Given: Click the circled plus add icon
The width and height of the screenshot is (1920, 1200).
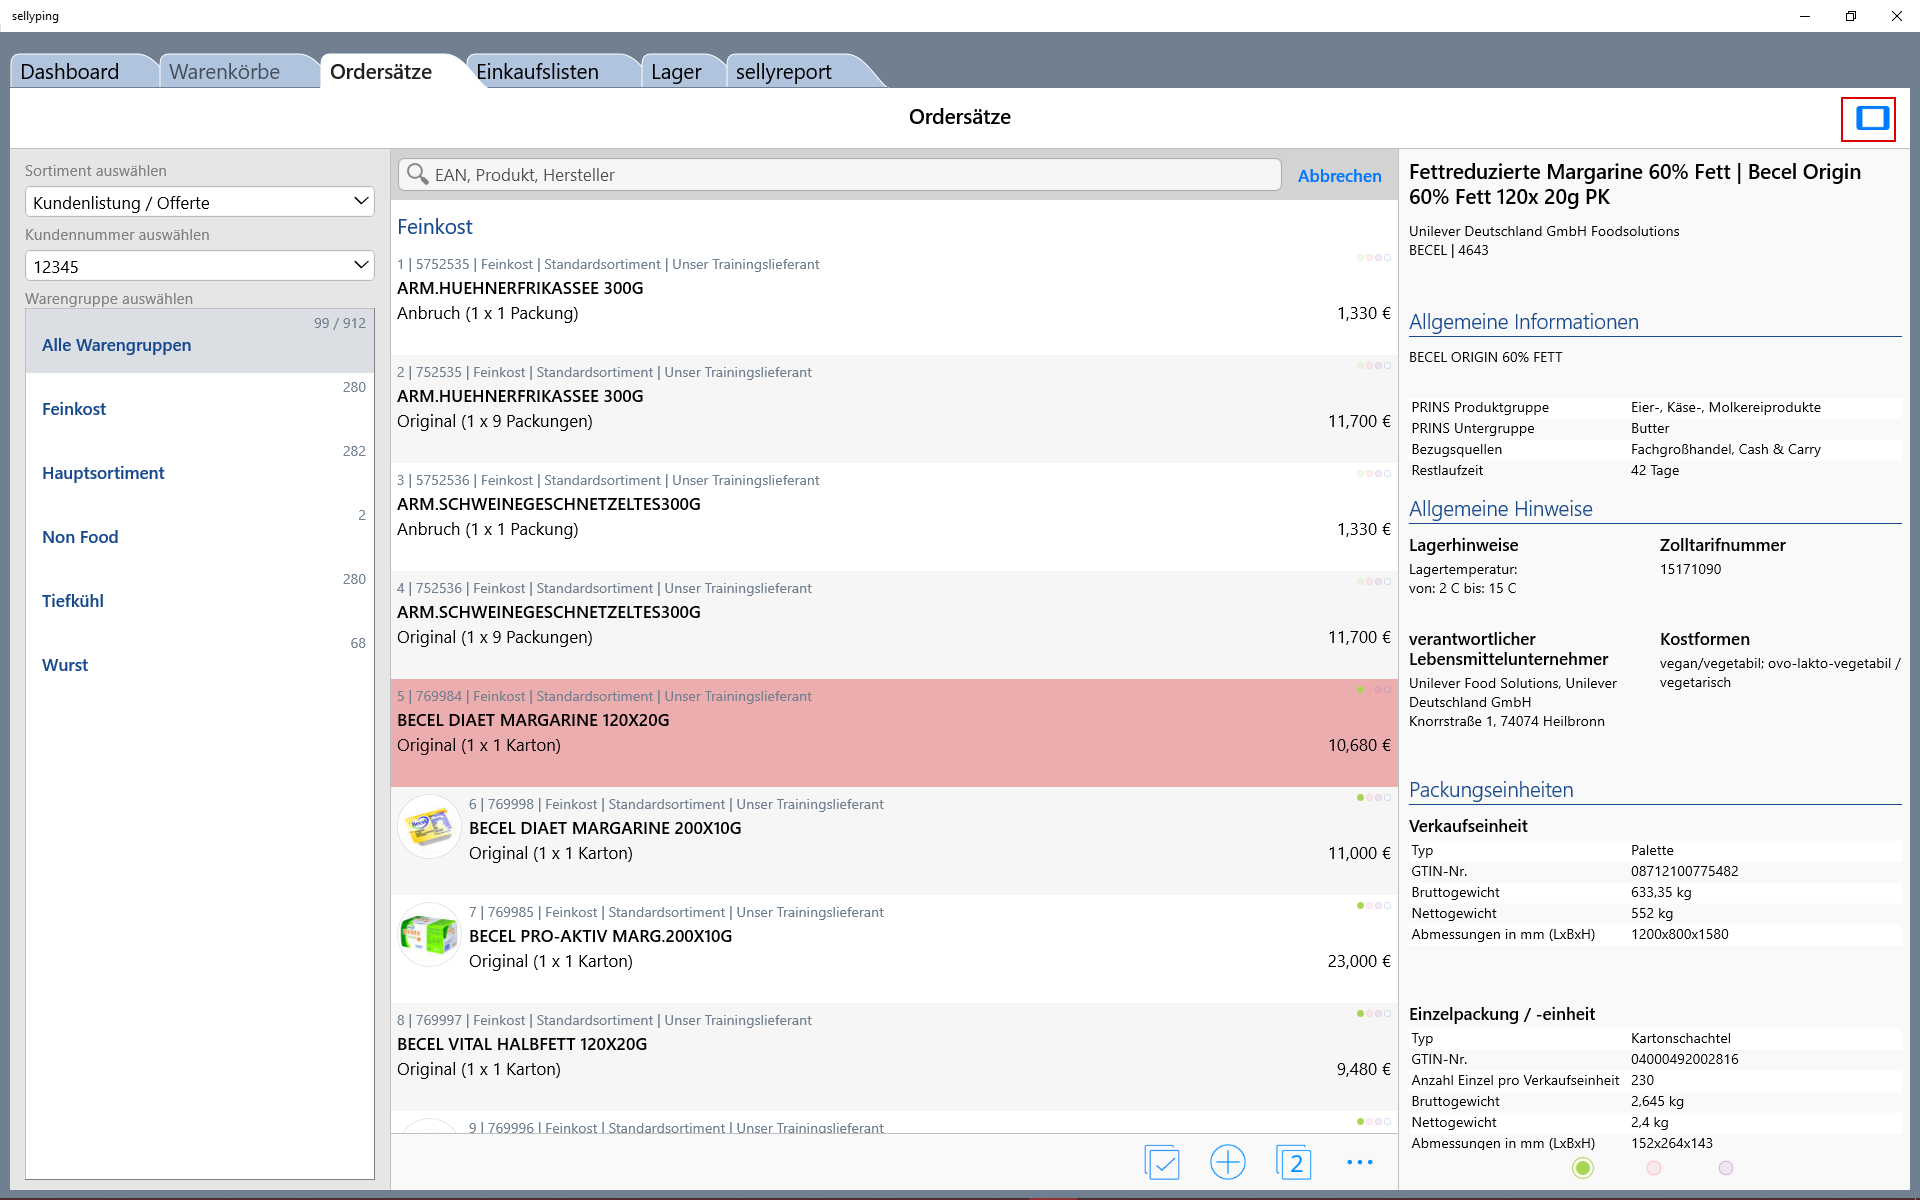Looking at the screenshot, I should point(1227,1162).
